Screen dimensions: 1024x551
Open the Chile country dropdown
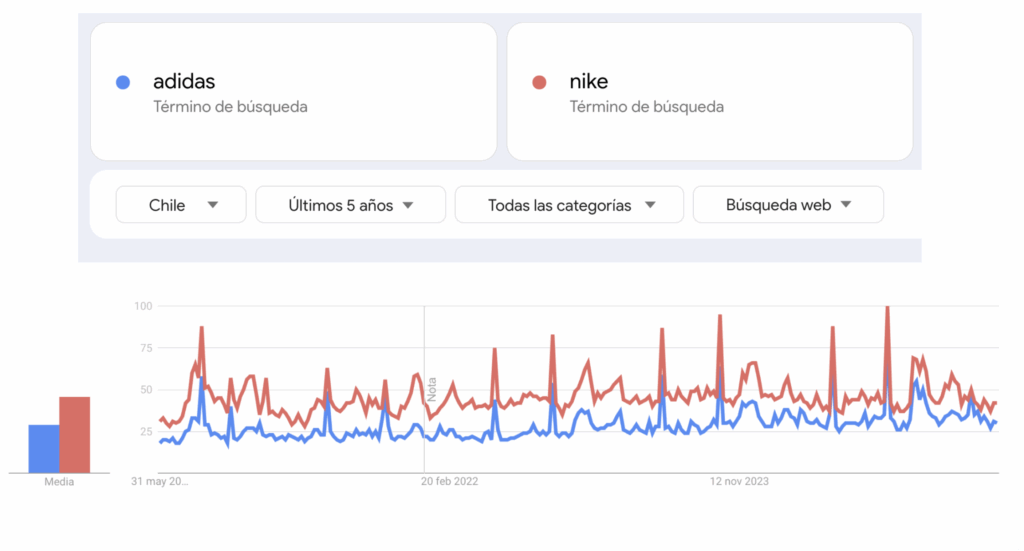pyautogui.click(x=181, y=205)
